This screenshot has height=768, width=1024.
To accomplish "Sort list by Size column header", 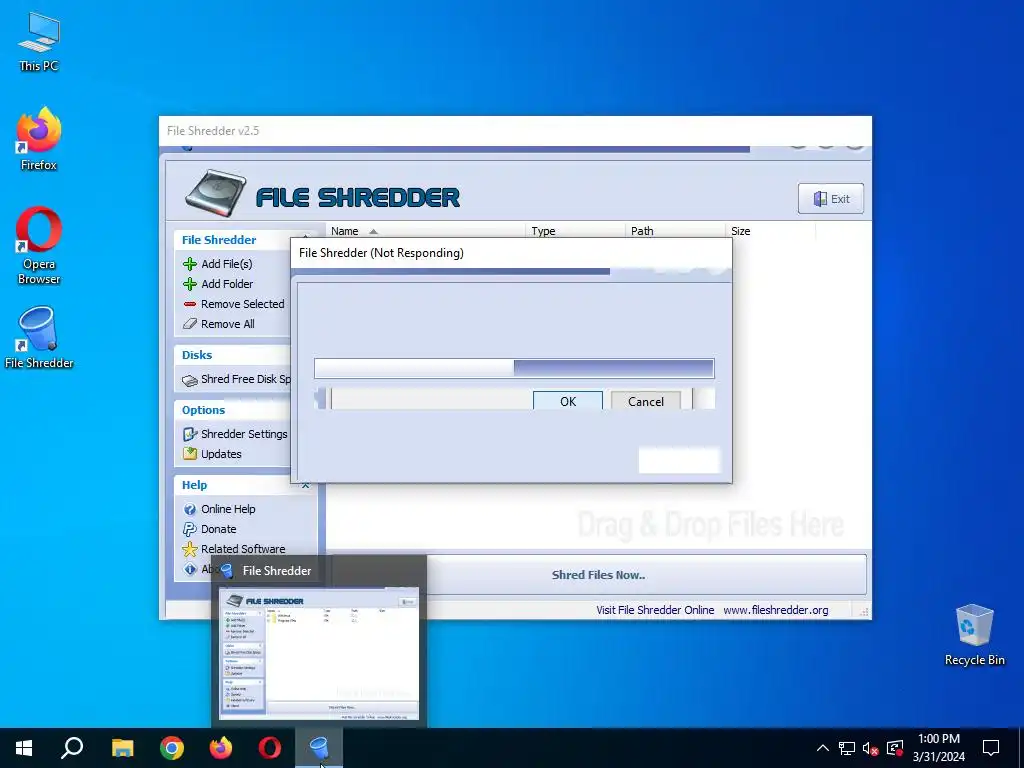I will click(x=771, y=231).
